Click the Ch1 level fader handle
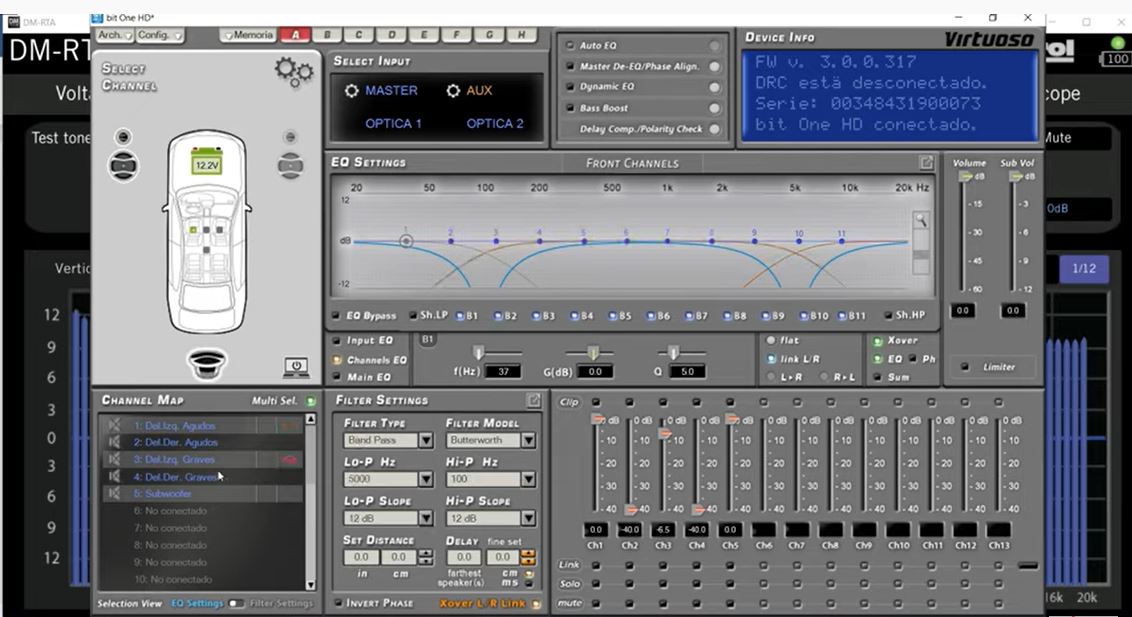The image size is (1132, 617). [x=598, y=419]
